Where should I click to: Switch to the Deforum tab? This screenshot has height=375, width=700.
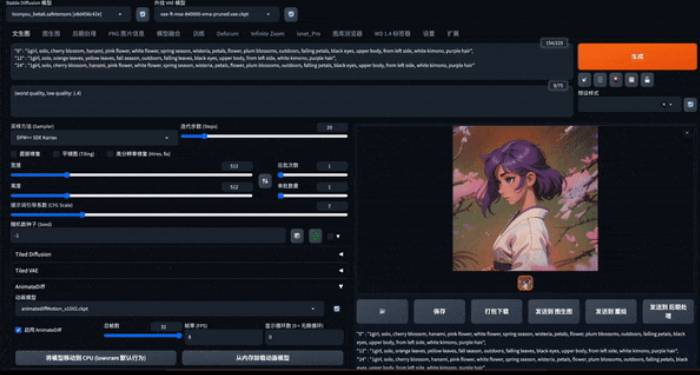pos(228,33)
